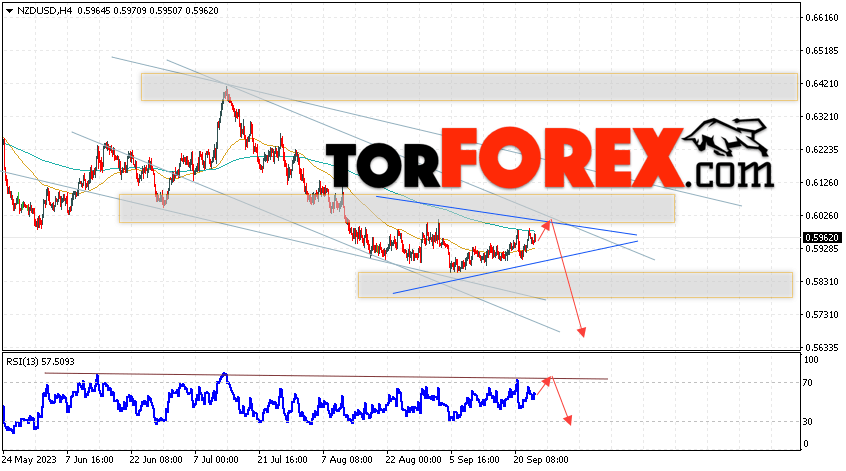Click the RSI scale value 30
The height and width of the screenshot is (471, 846).
[x=808, y=421]
